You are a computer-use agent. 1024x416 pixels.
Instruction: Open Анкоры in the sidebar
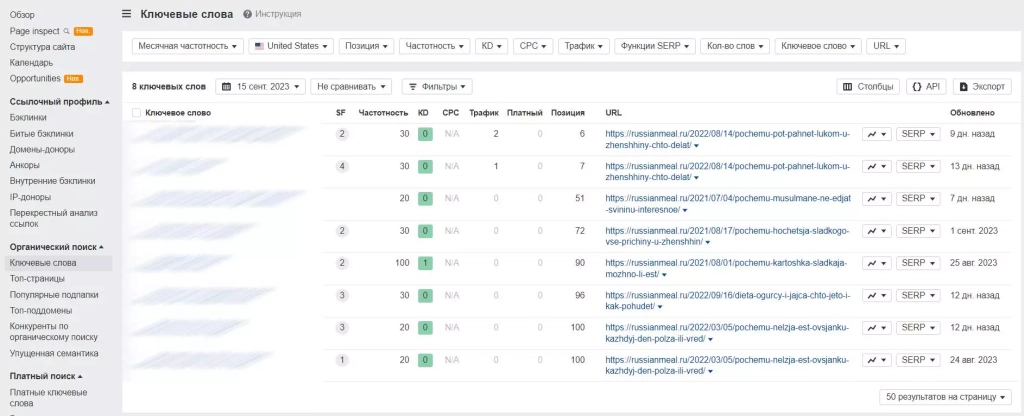tap(25, 165)
